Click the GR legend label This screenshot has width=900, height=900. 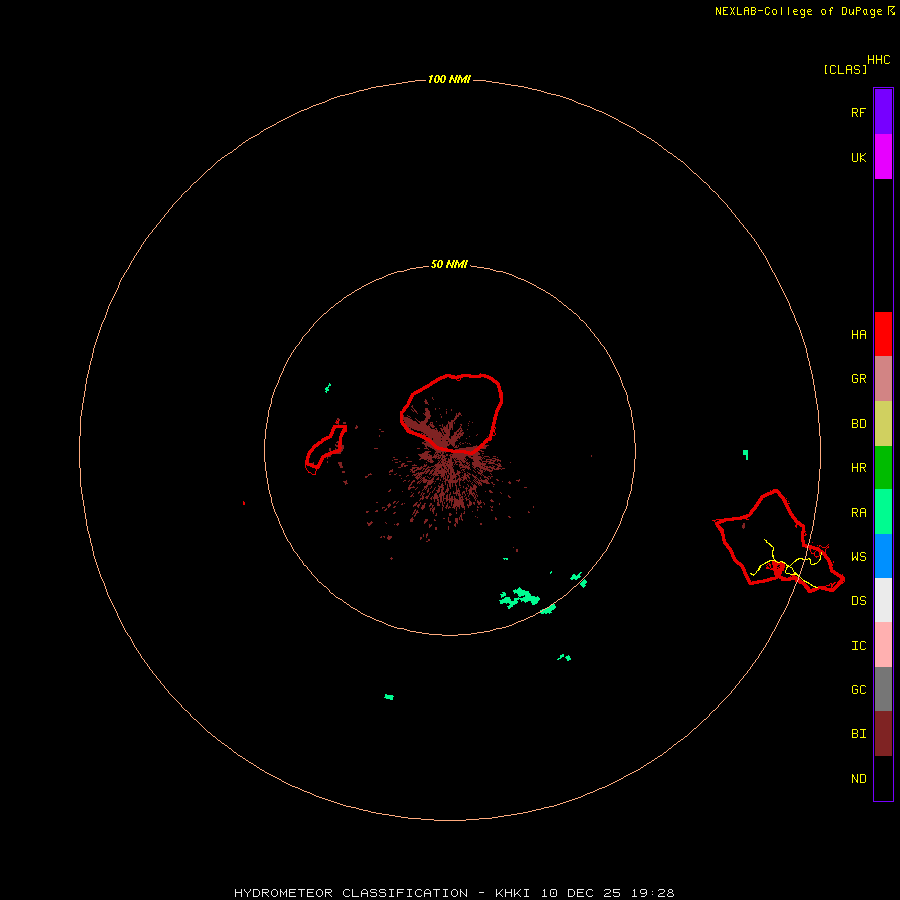point(858,379)
